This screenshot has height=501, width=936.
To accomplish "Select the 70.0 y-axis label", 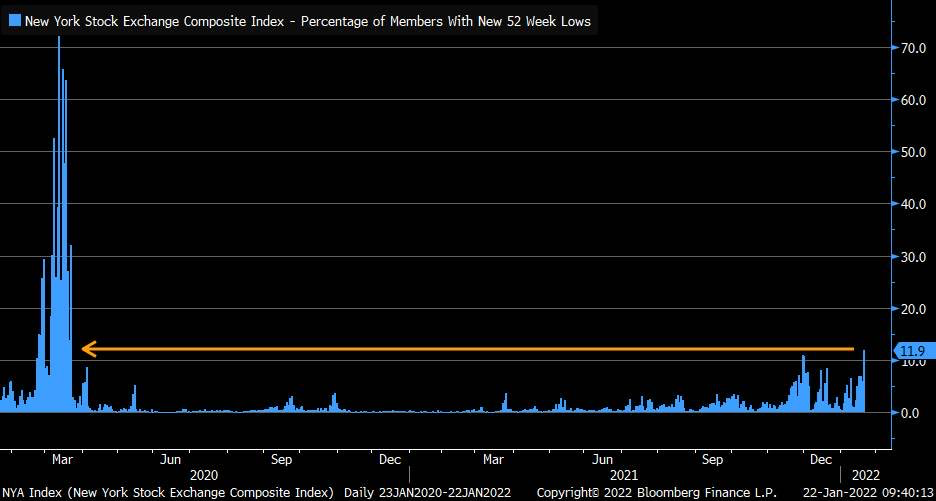I will click(x=911, y=48).
